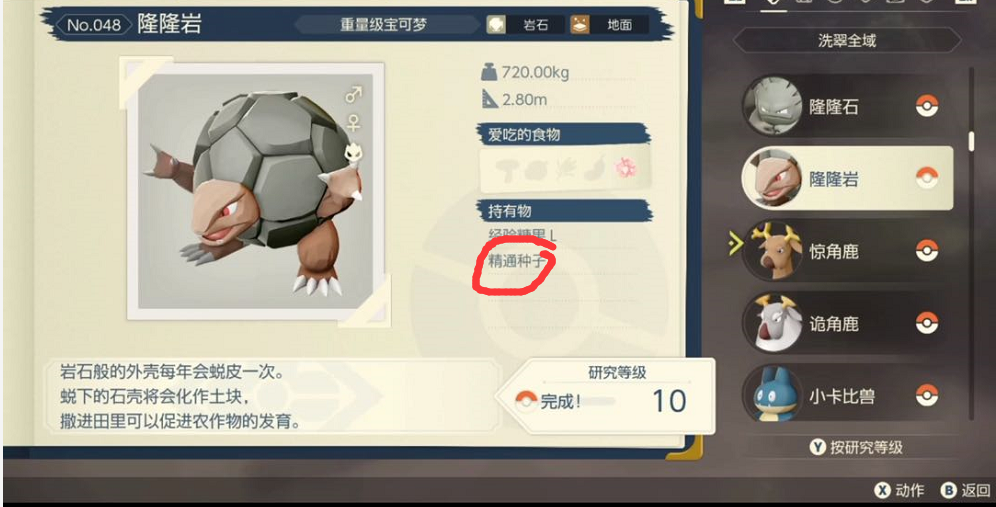Click the B 返回 back button
996x507 pixels.
pos(966,490)
